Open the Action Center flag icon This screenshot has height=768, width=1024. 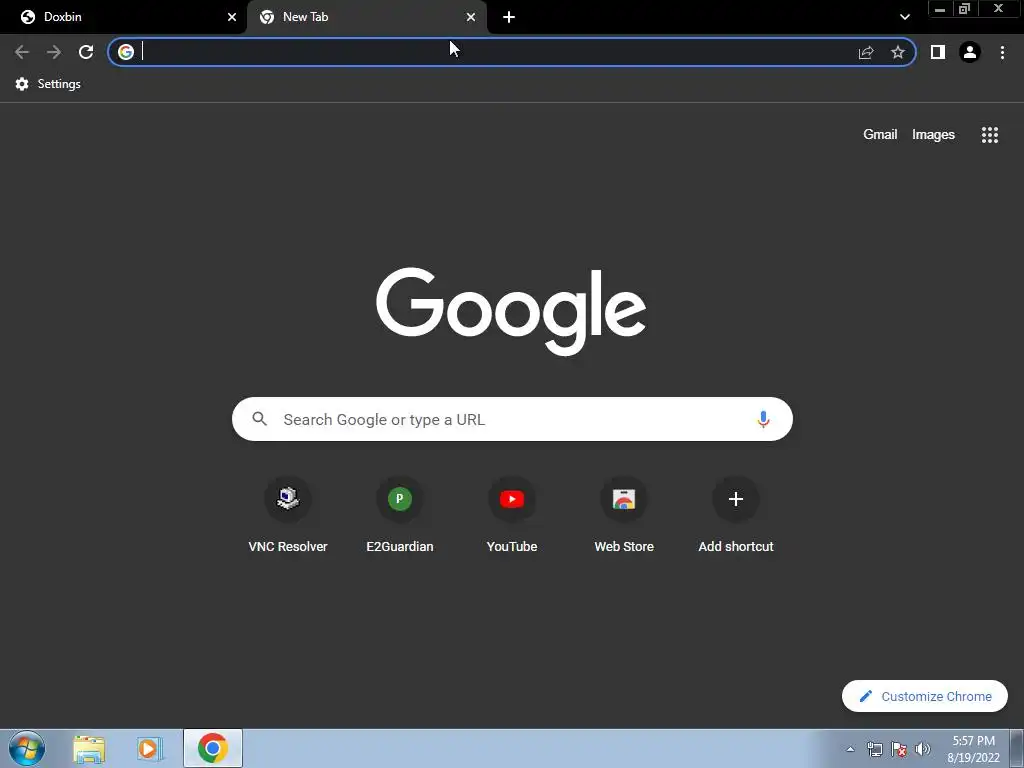click(899, 749)
